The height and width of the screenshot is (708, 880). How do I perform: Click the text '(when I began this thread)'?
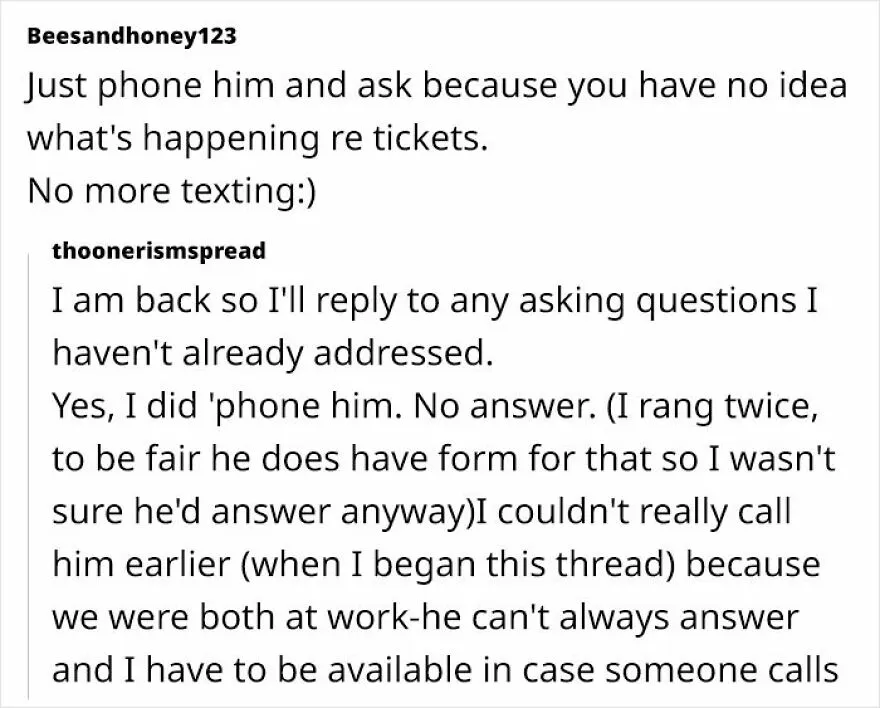[x=457, y=564]
